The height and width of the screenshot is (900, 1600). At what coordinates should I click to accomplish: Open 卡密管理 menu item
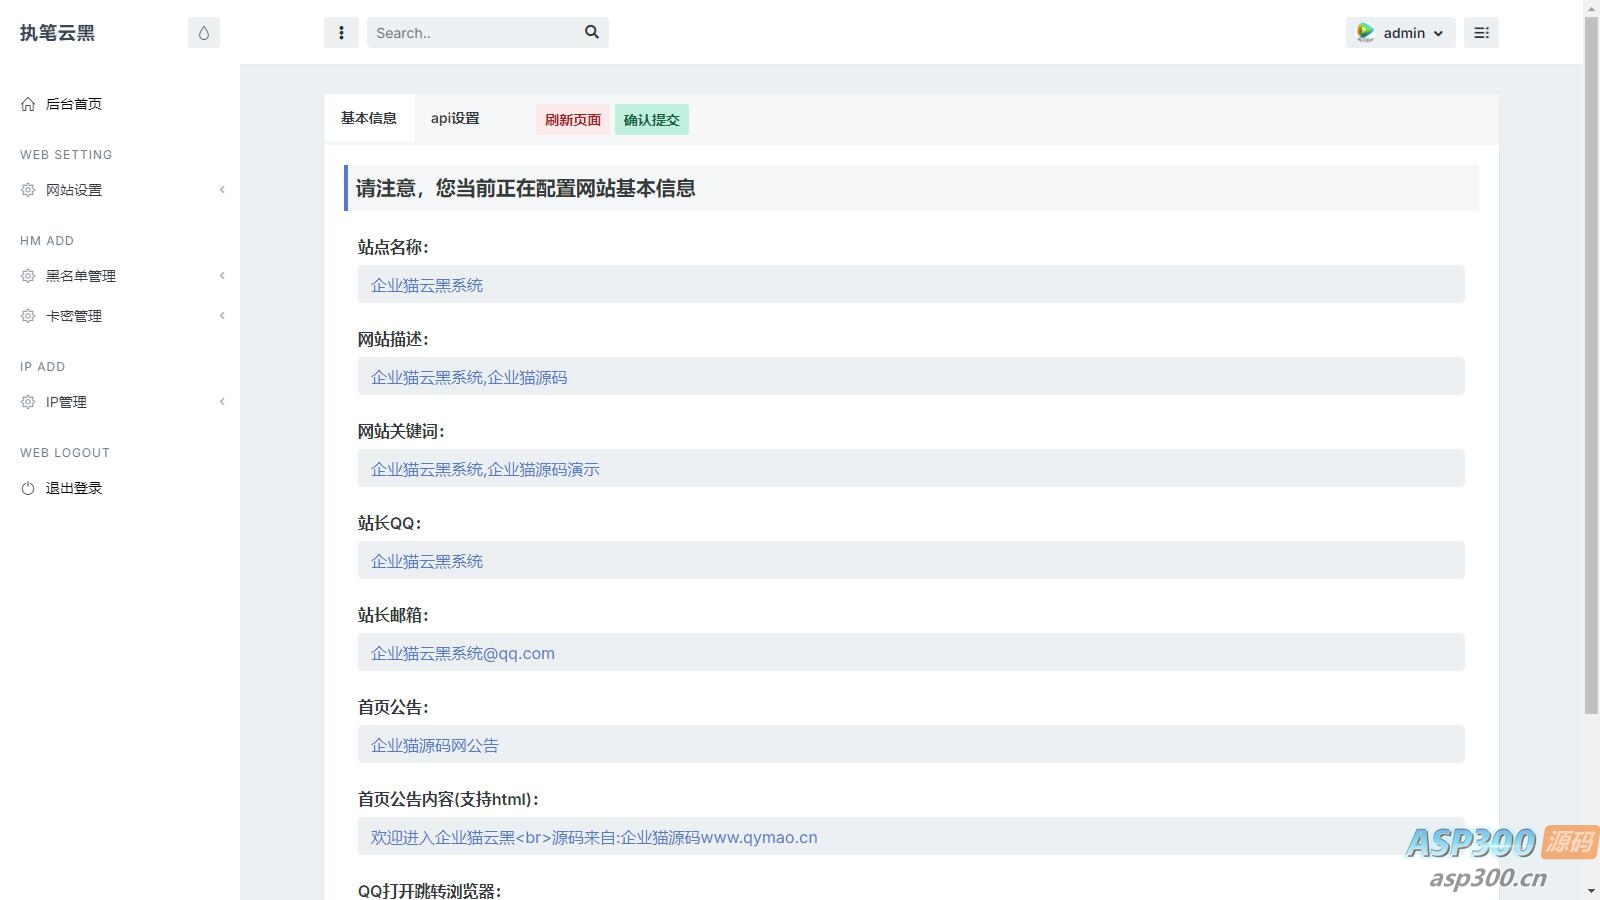(x=74, y=316)
